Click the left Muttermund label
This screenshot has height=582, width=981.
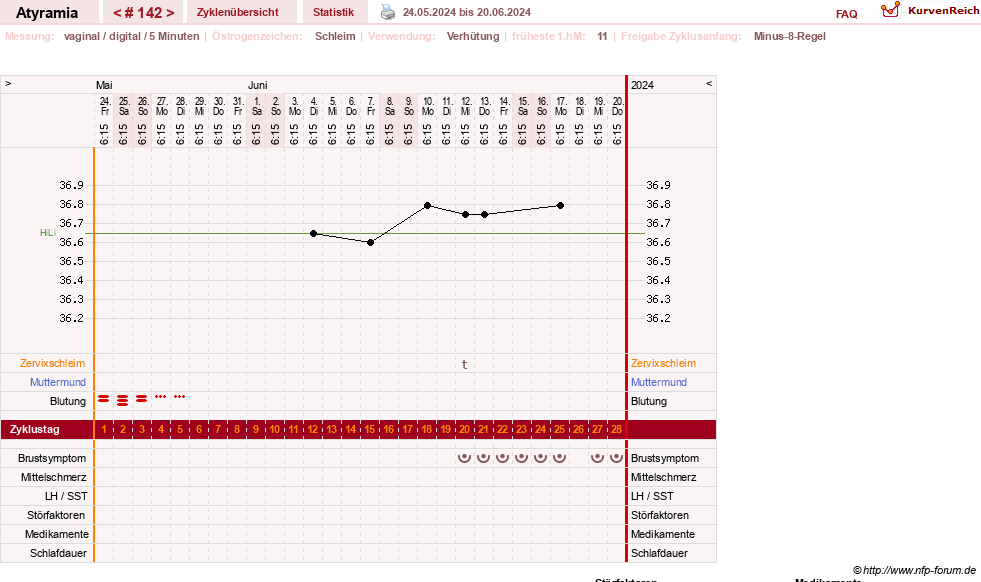click(x=58, y=382)
